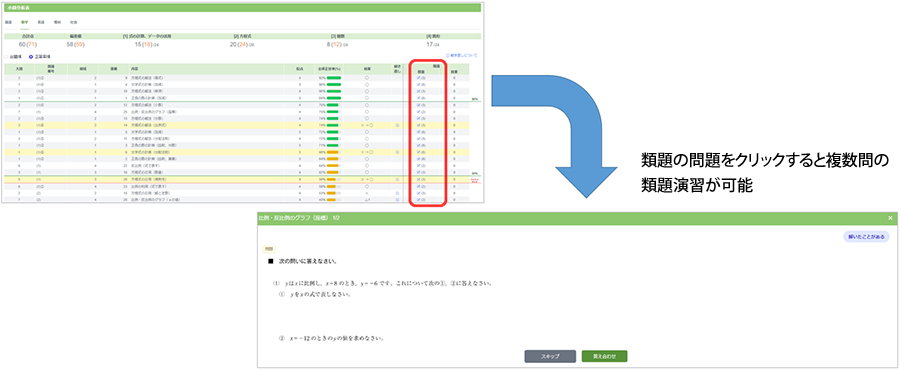Open similar problems for 方程式の解法(移項) row
This screenshot has width=900, height=370.
coord(421,91)
